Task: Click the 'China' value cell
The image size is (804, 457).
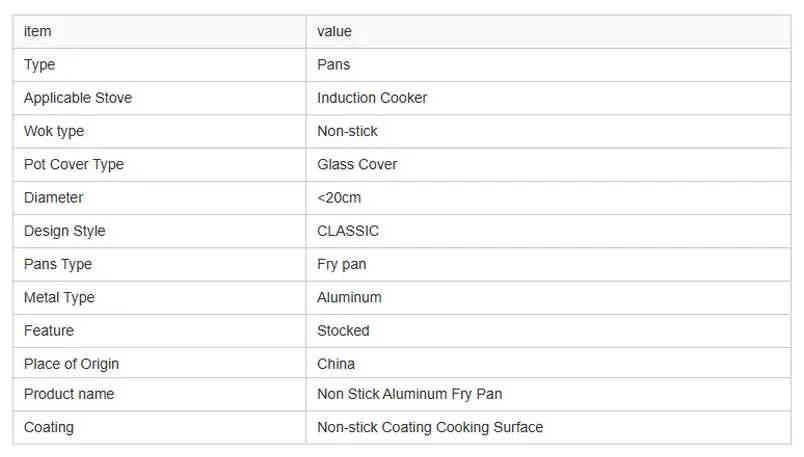Action: [336, 364]
